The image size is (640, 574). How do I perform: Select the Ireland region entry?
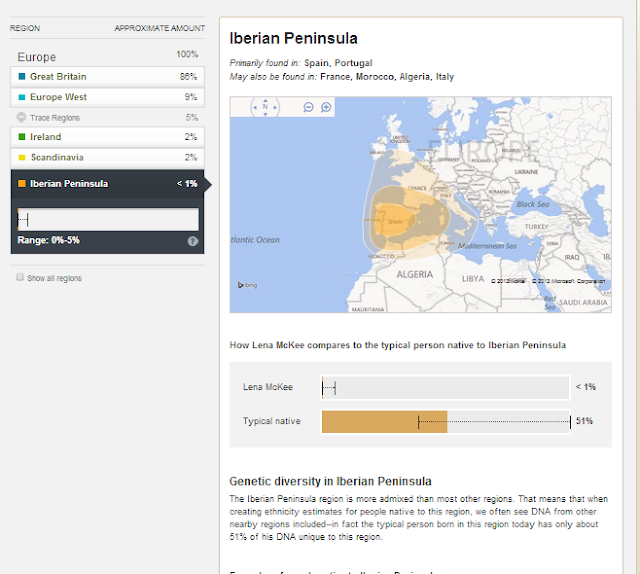coord(107,137)
